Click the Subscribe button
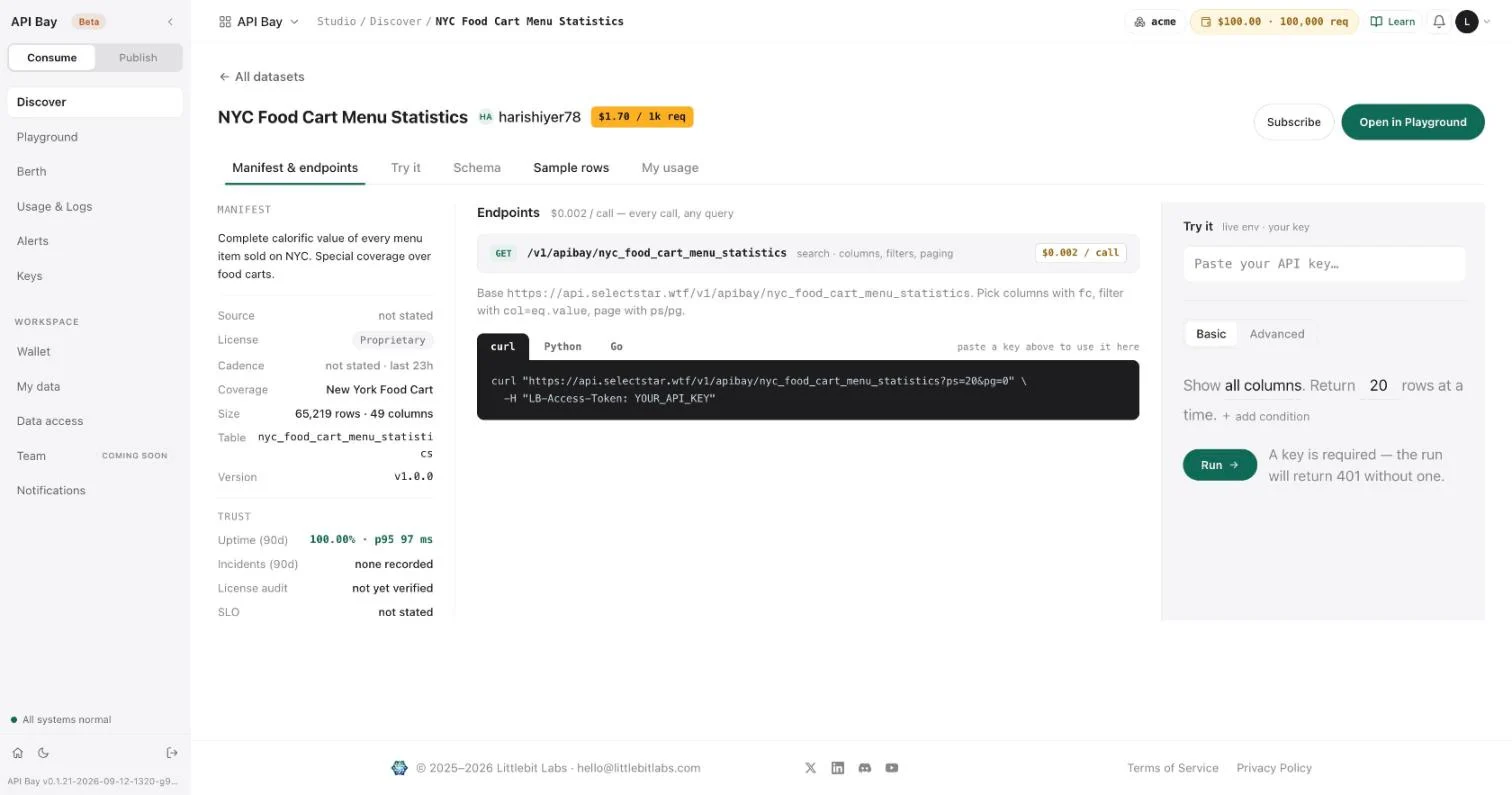 pos(1294,122)
